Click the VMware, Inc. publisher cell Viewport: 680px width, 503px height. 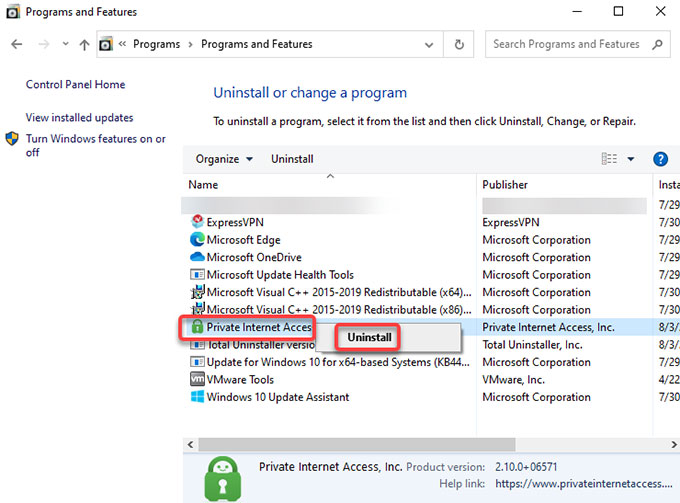513,380
